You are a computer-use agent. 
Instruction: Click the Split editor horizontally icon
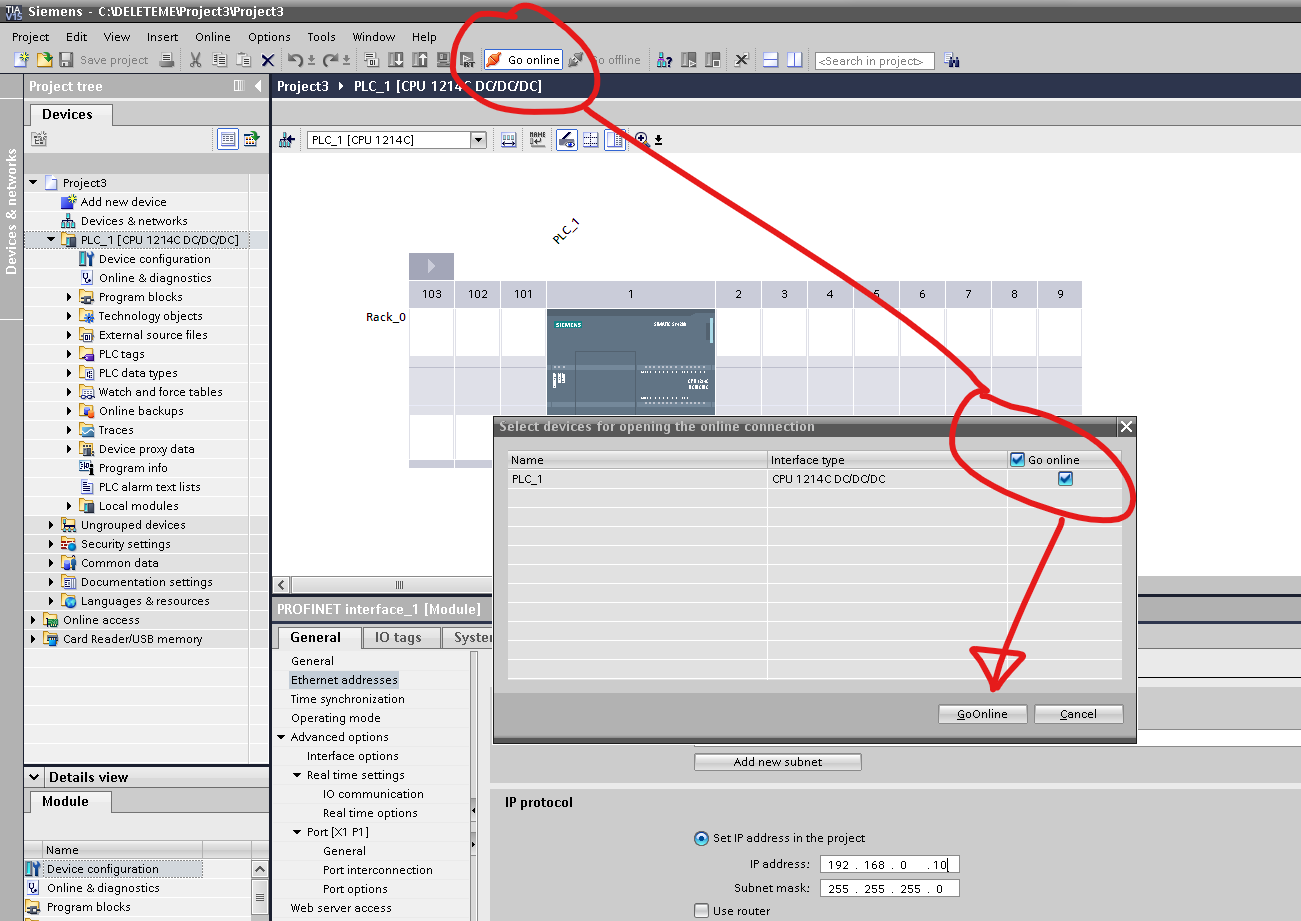pyautogui.click(x=770, y=60)
